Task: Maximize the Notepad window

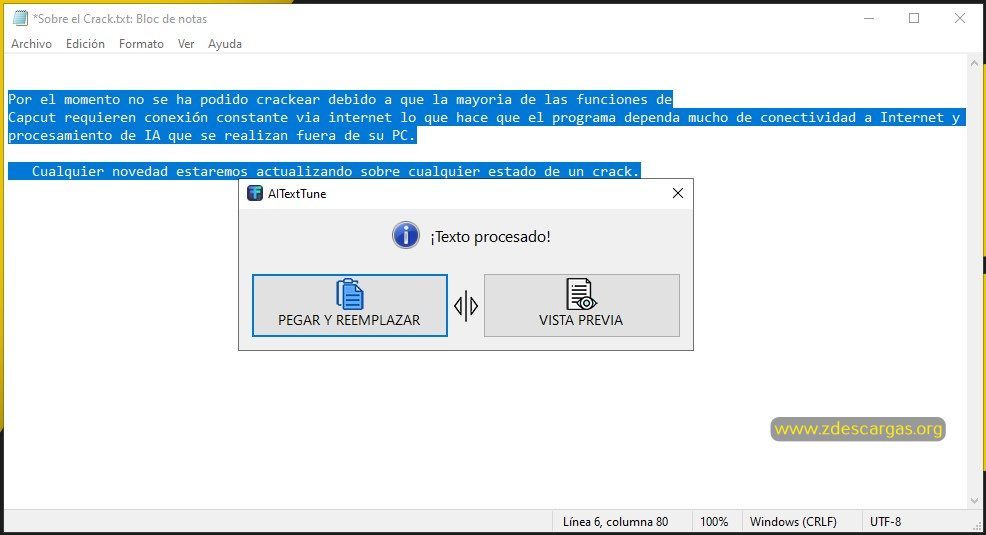Action: pos(914,18)
